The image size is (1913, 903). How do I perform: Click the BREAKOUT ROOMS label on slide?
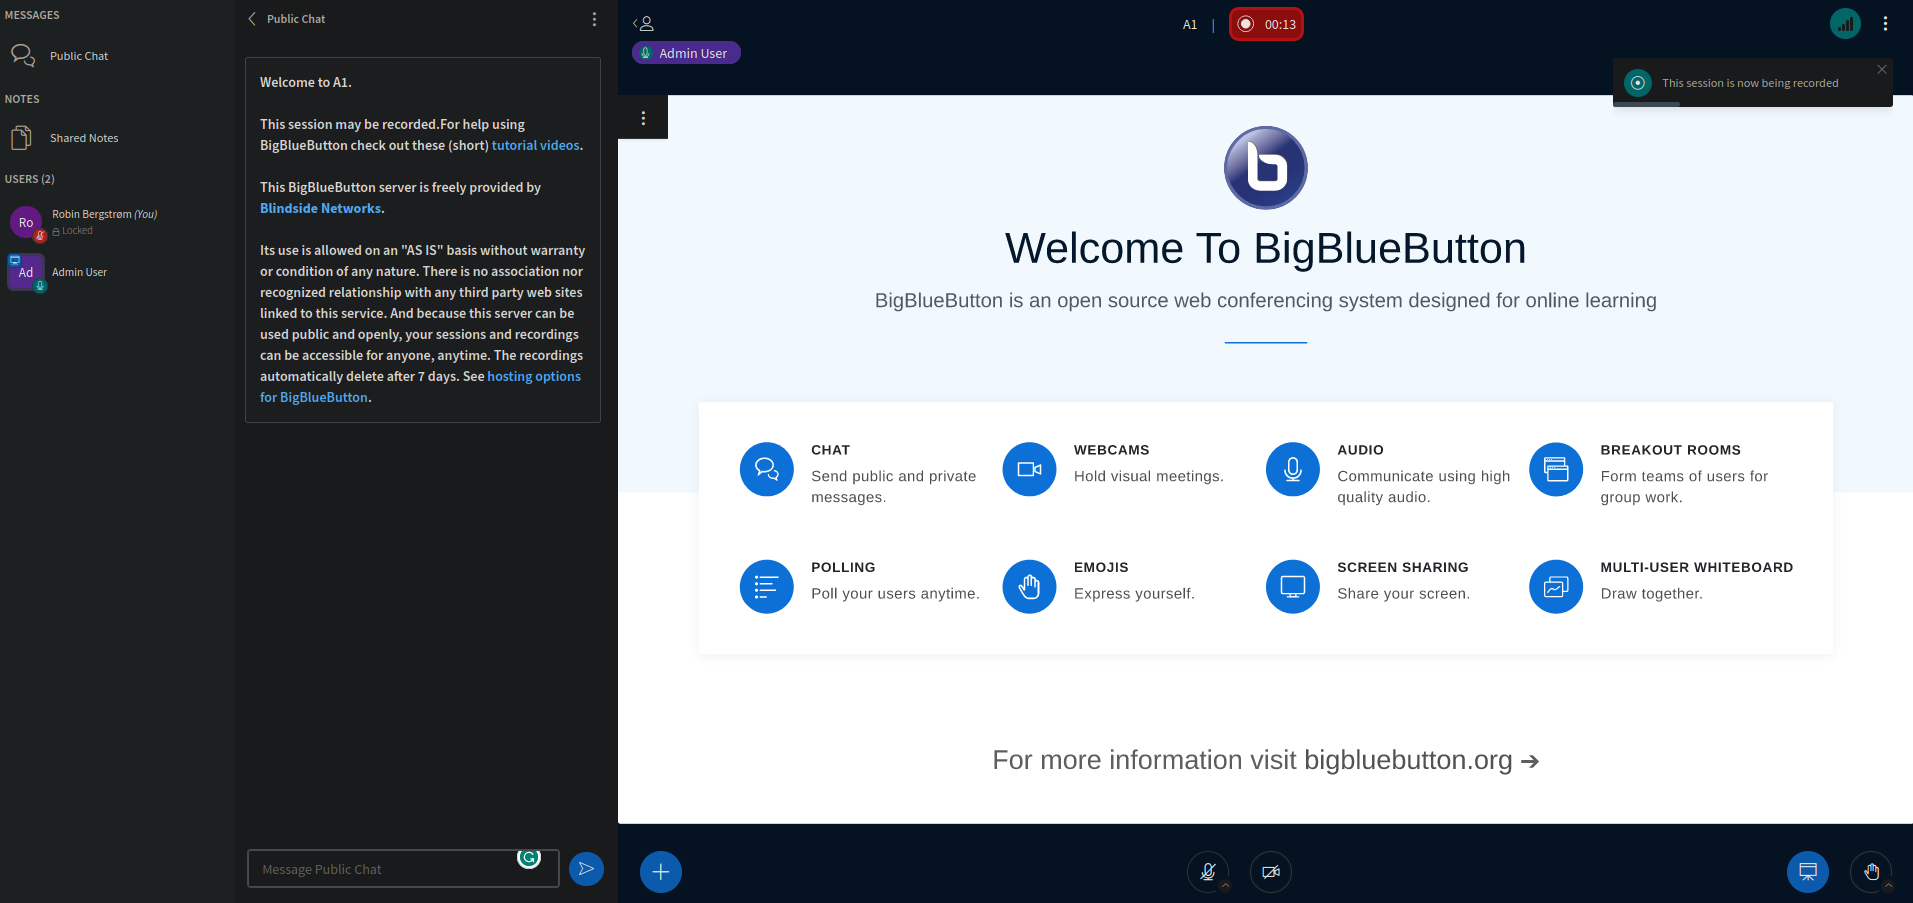[1670, 450]
